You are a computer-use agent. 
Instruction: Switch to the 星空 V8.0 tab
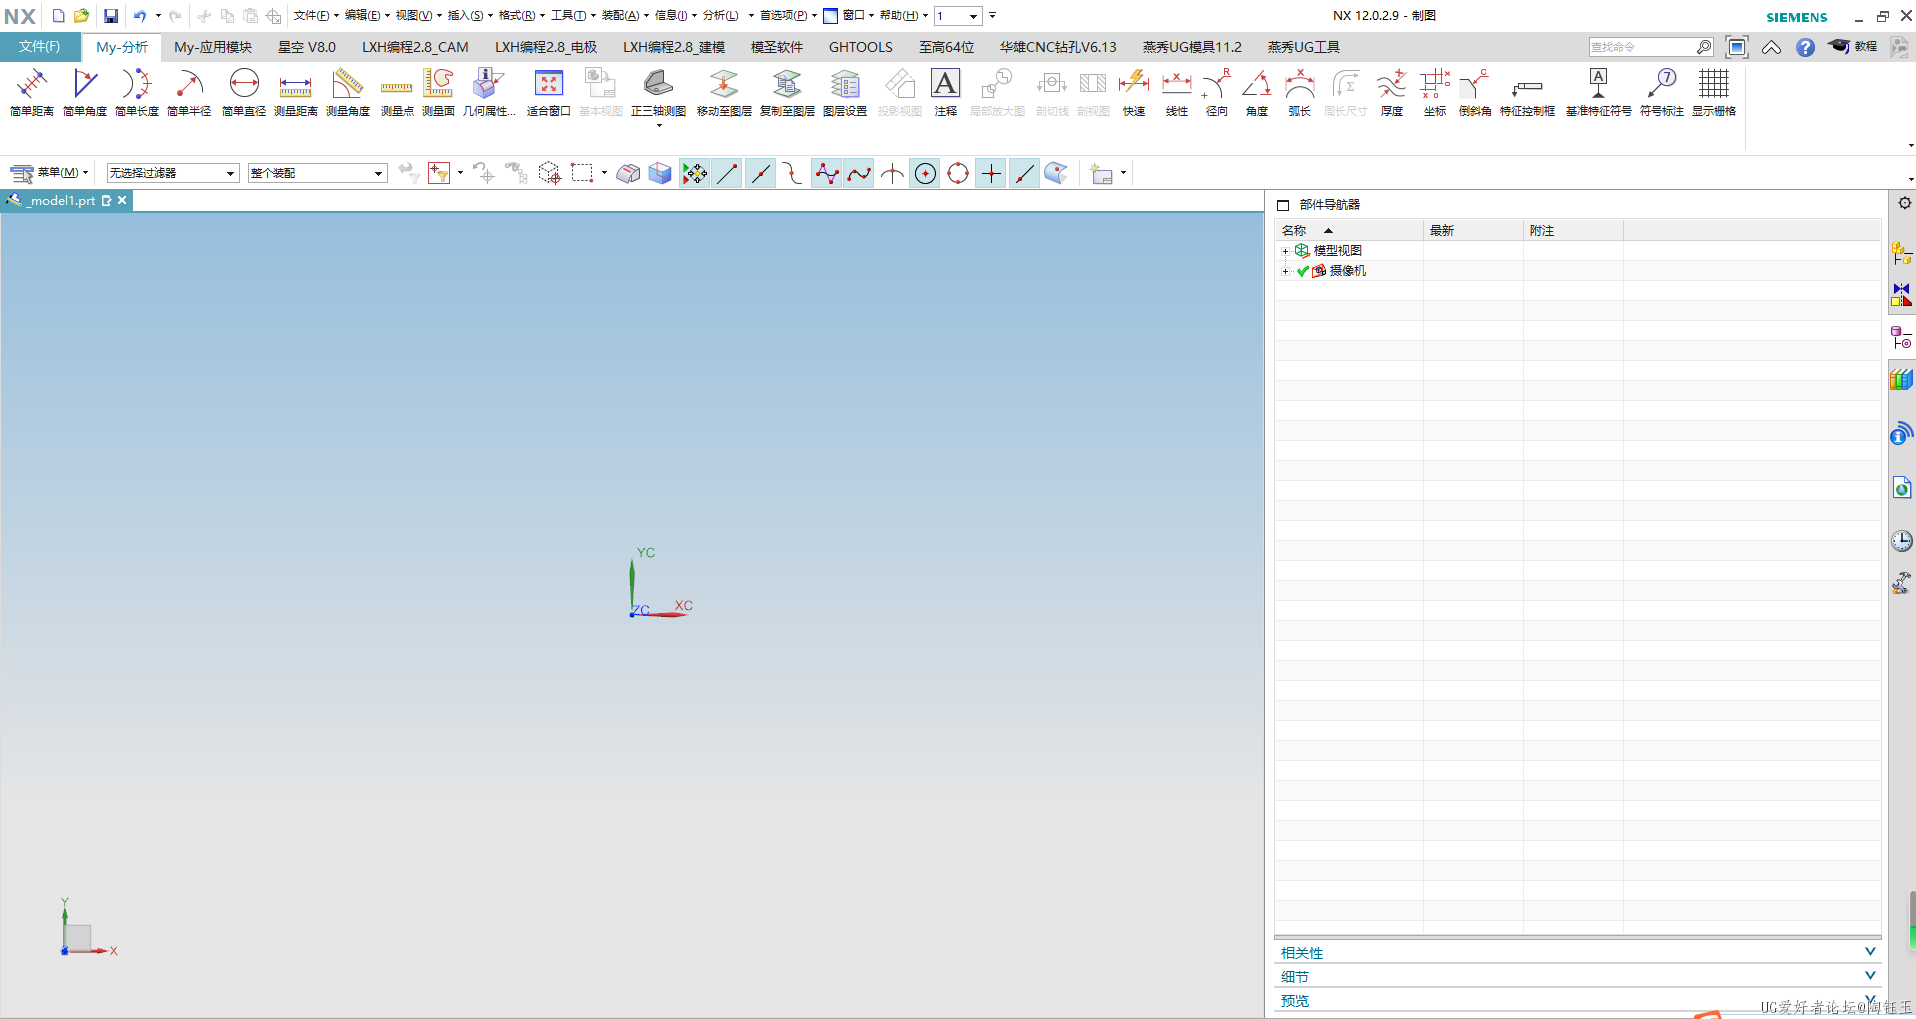tap(307, 47)
